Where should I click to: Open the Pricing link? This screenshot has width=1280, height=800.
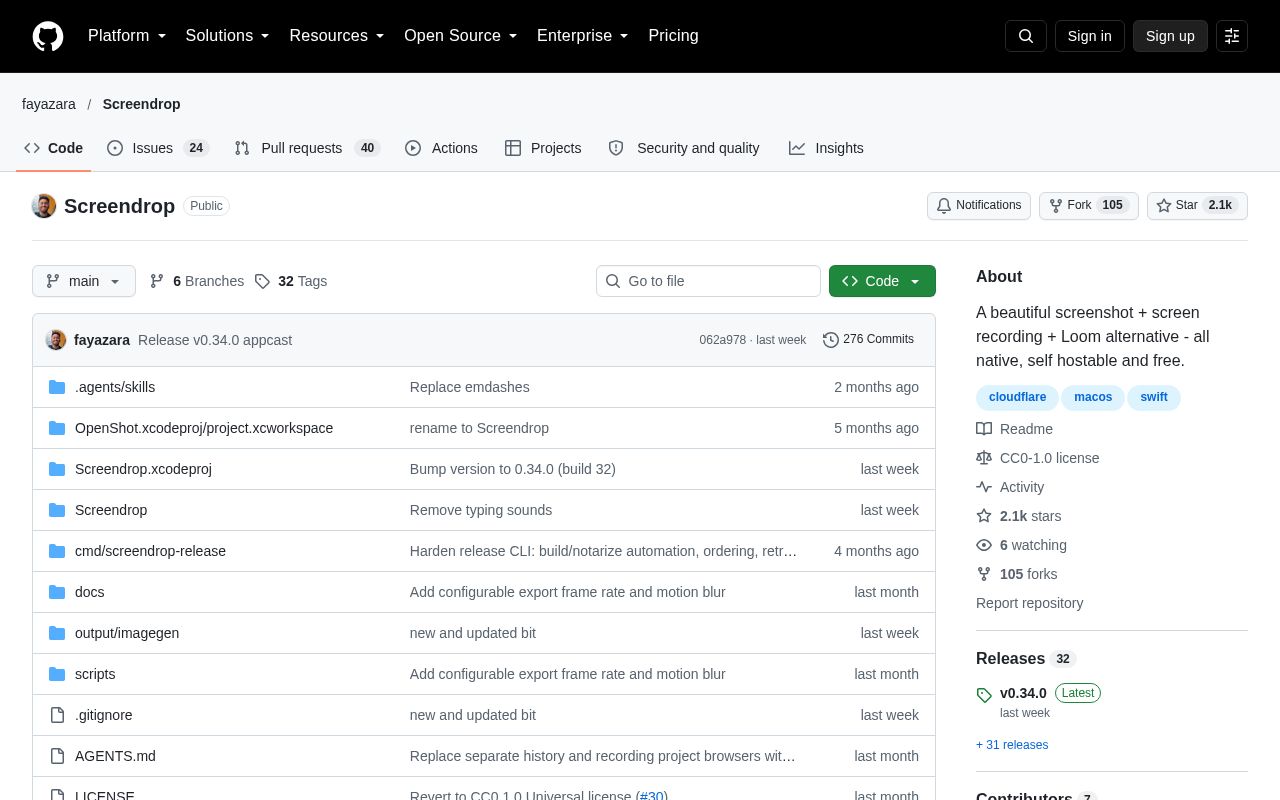click(673, 36)
